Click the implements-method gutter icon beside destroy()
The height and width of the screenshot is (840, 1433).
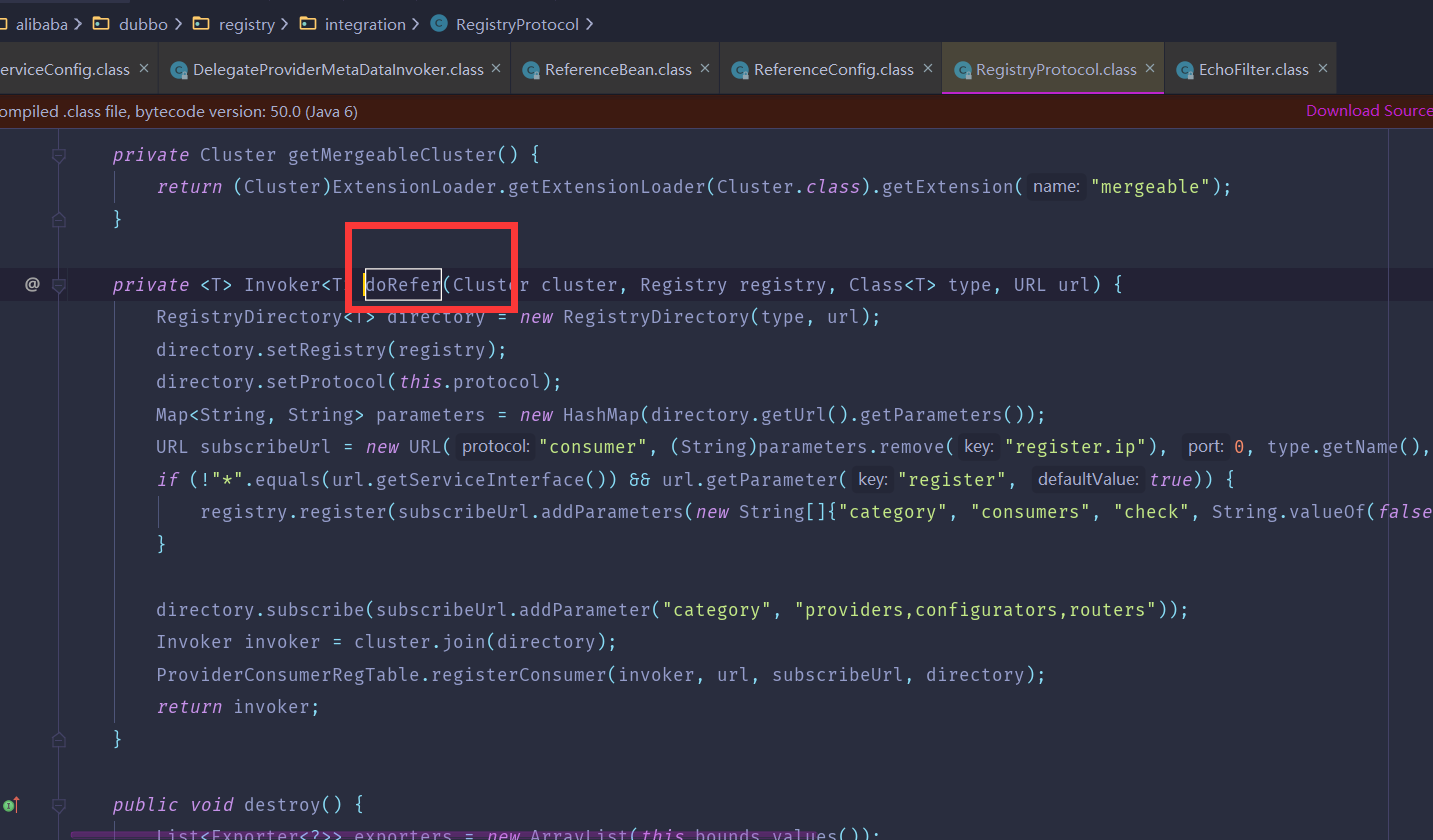pyautogui.click(x=11, y=805)
